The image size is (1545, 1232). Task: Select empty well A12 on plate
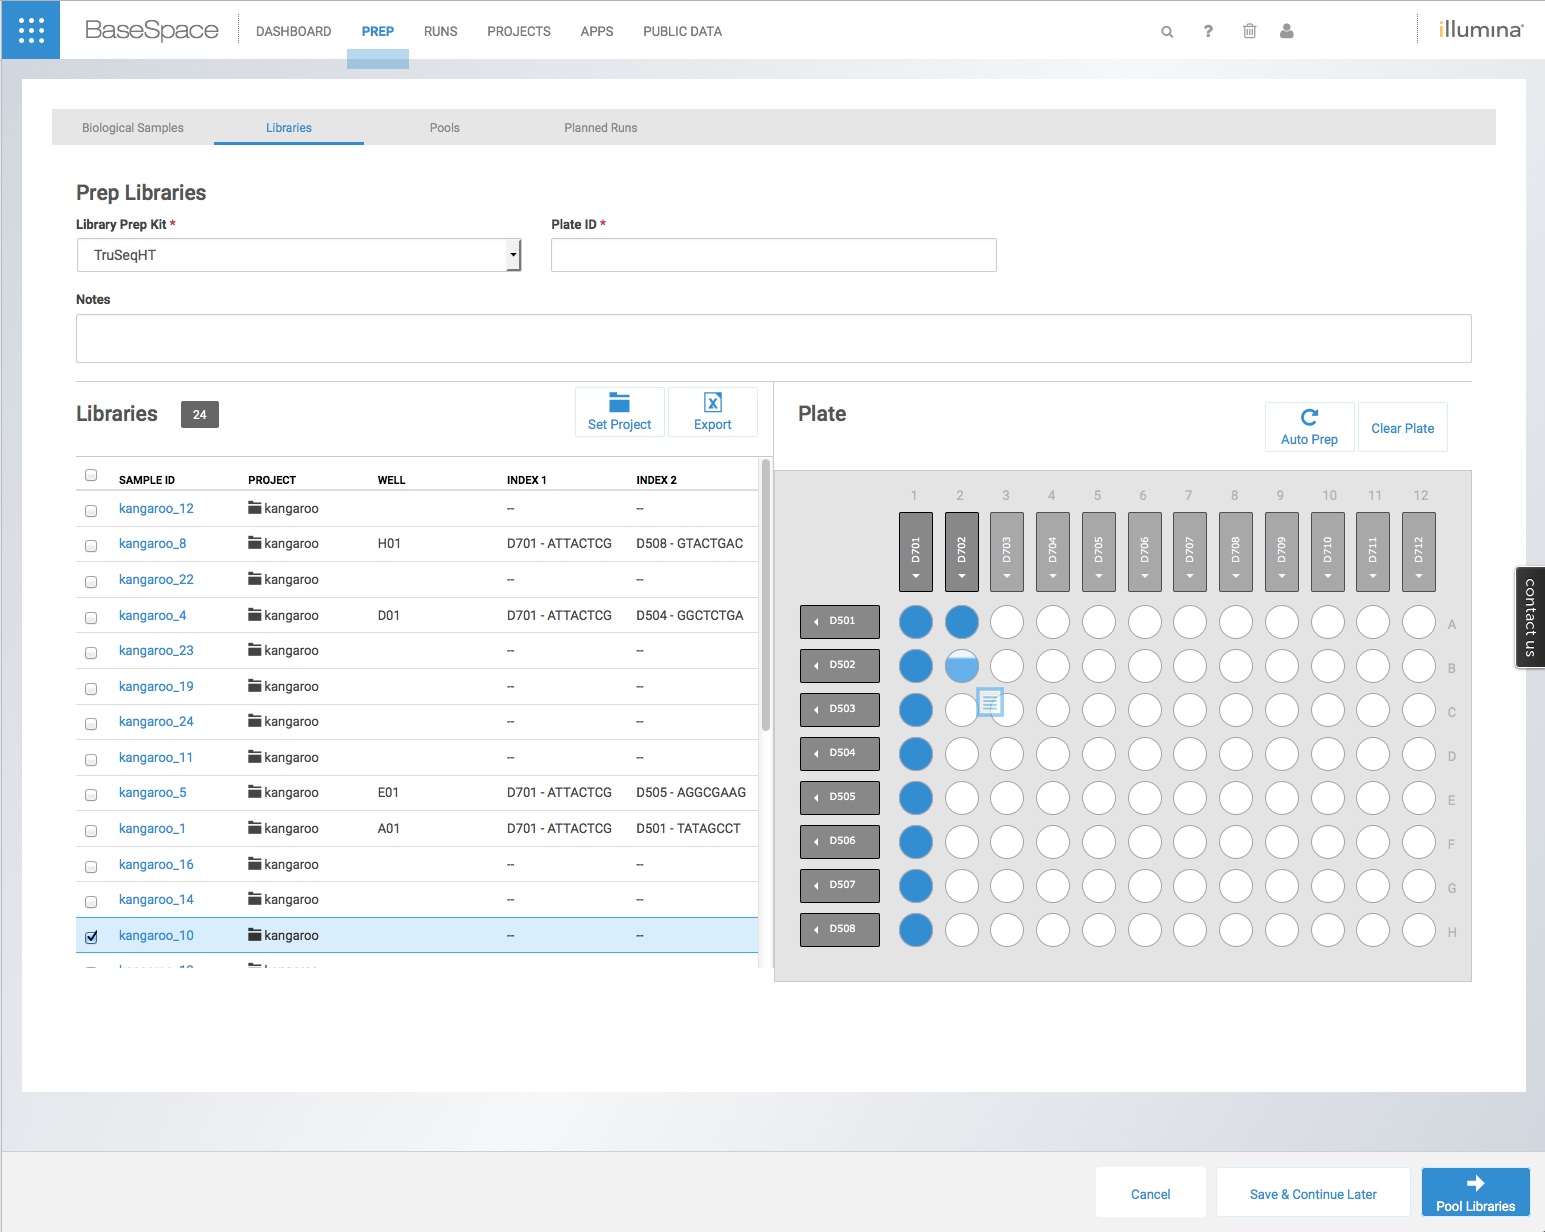(1419, 622)
